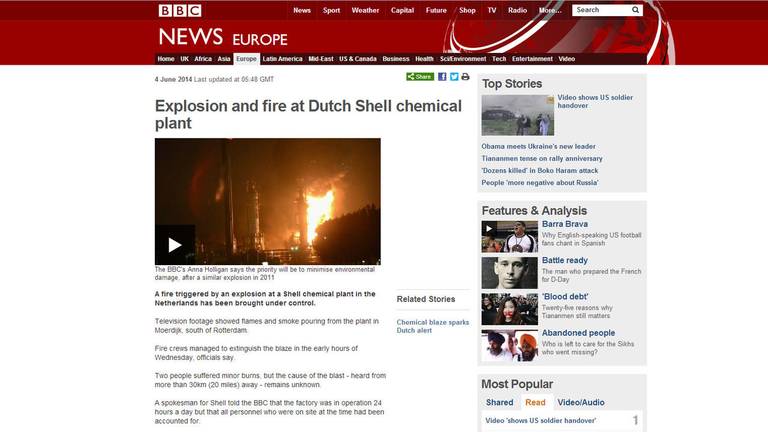Go to Sport in top navigation
This screenshot has width=768, height=432.
pos(331,10)
